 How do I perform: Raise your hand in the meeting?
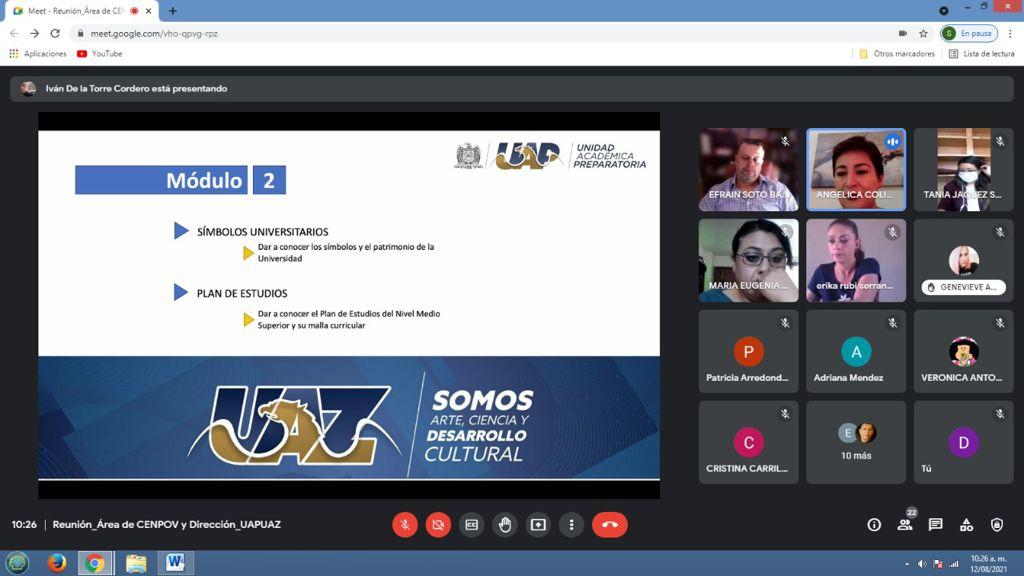[505, 524]
